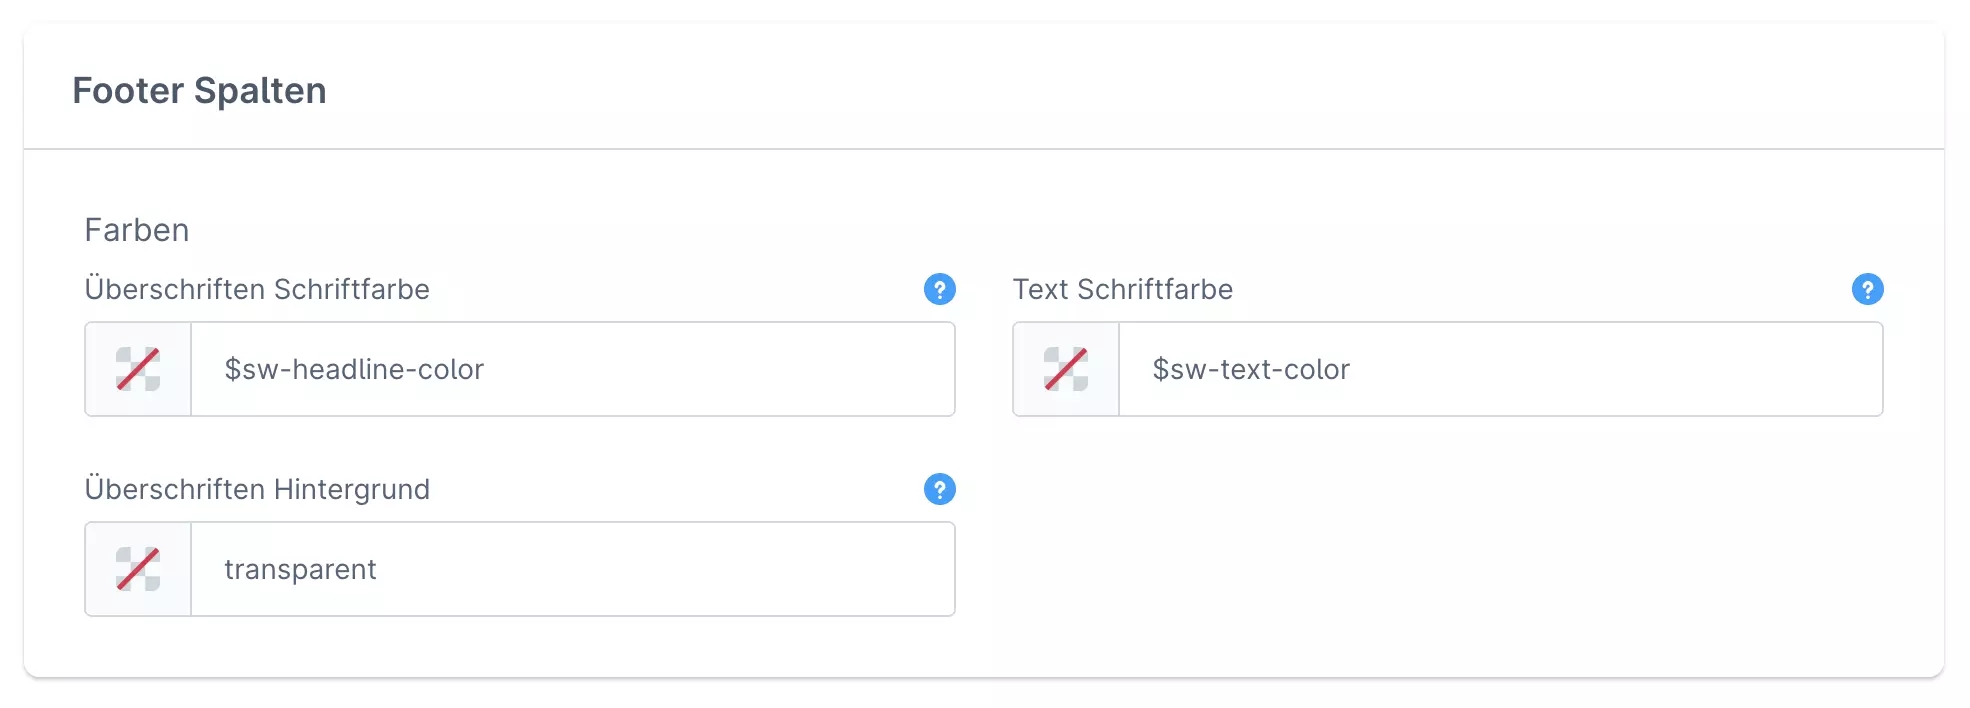Image resolution: width=1970 pixels, height=708 pixels.
Task: Click the Überschriften Schriftfarbe label
Action: [x=257, y=289]
